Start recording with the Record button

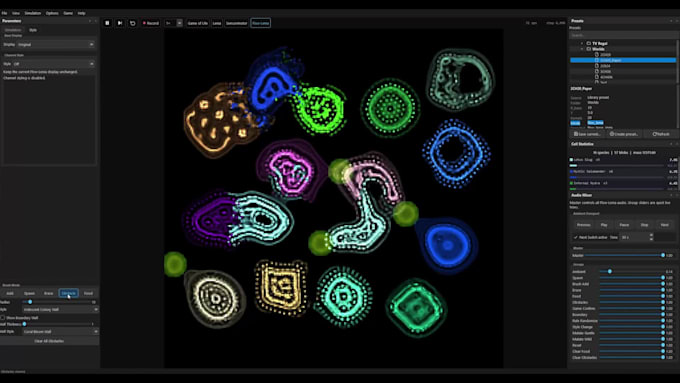151,23
